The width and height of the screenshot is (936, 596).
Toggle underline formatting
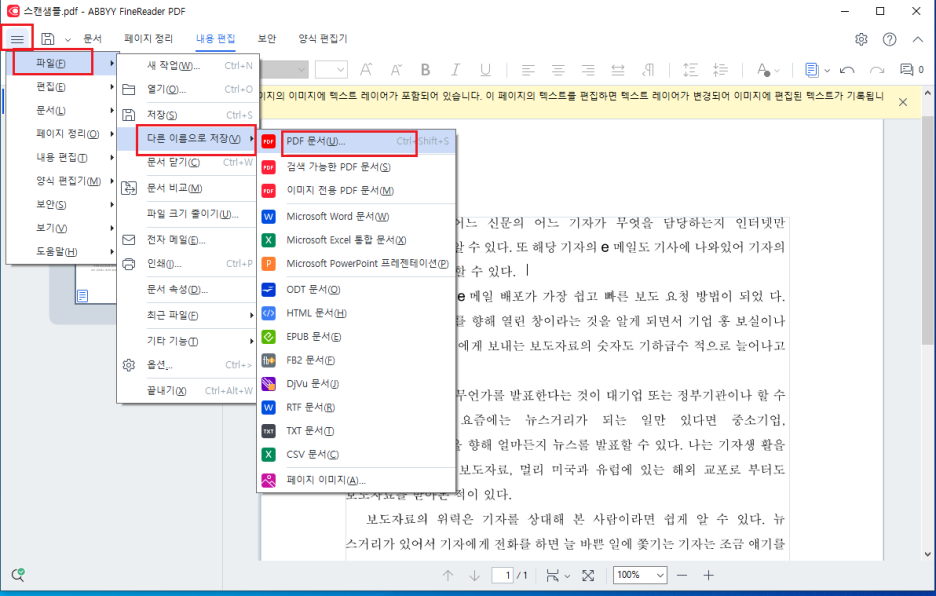point(485,70)
